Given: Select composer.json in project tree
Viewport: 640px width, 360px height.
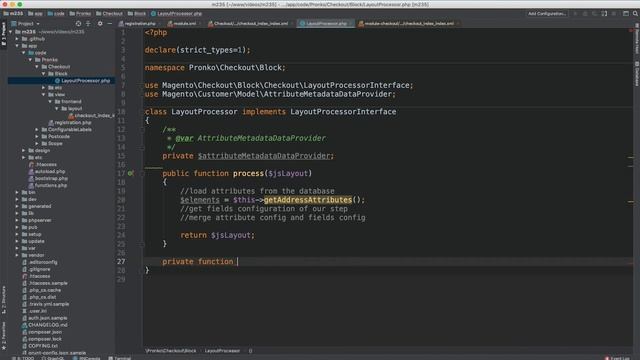Looking at the screenshot, I should 45,332.
